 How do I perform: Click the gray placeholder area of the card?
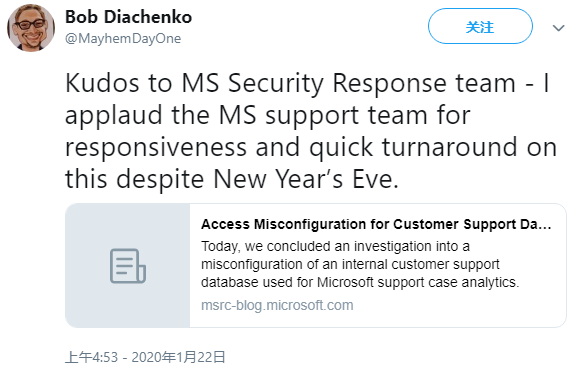point(128,266)
